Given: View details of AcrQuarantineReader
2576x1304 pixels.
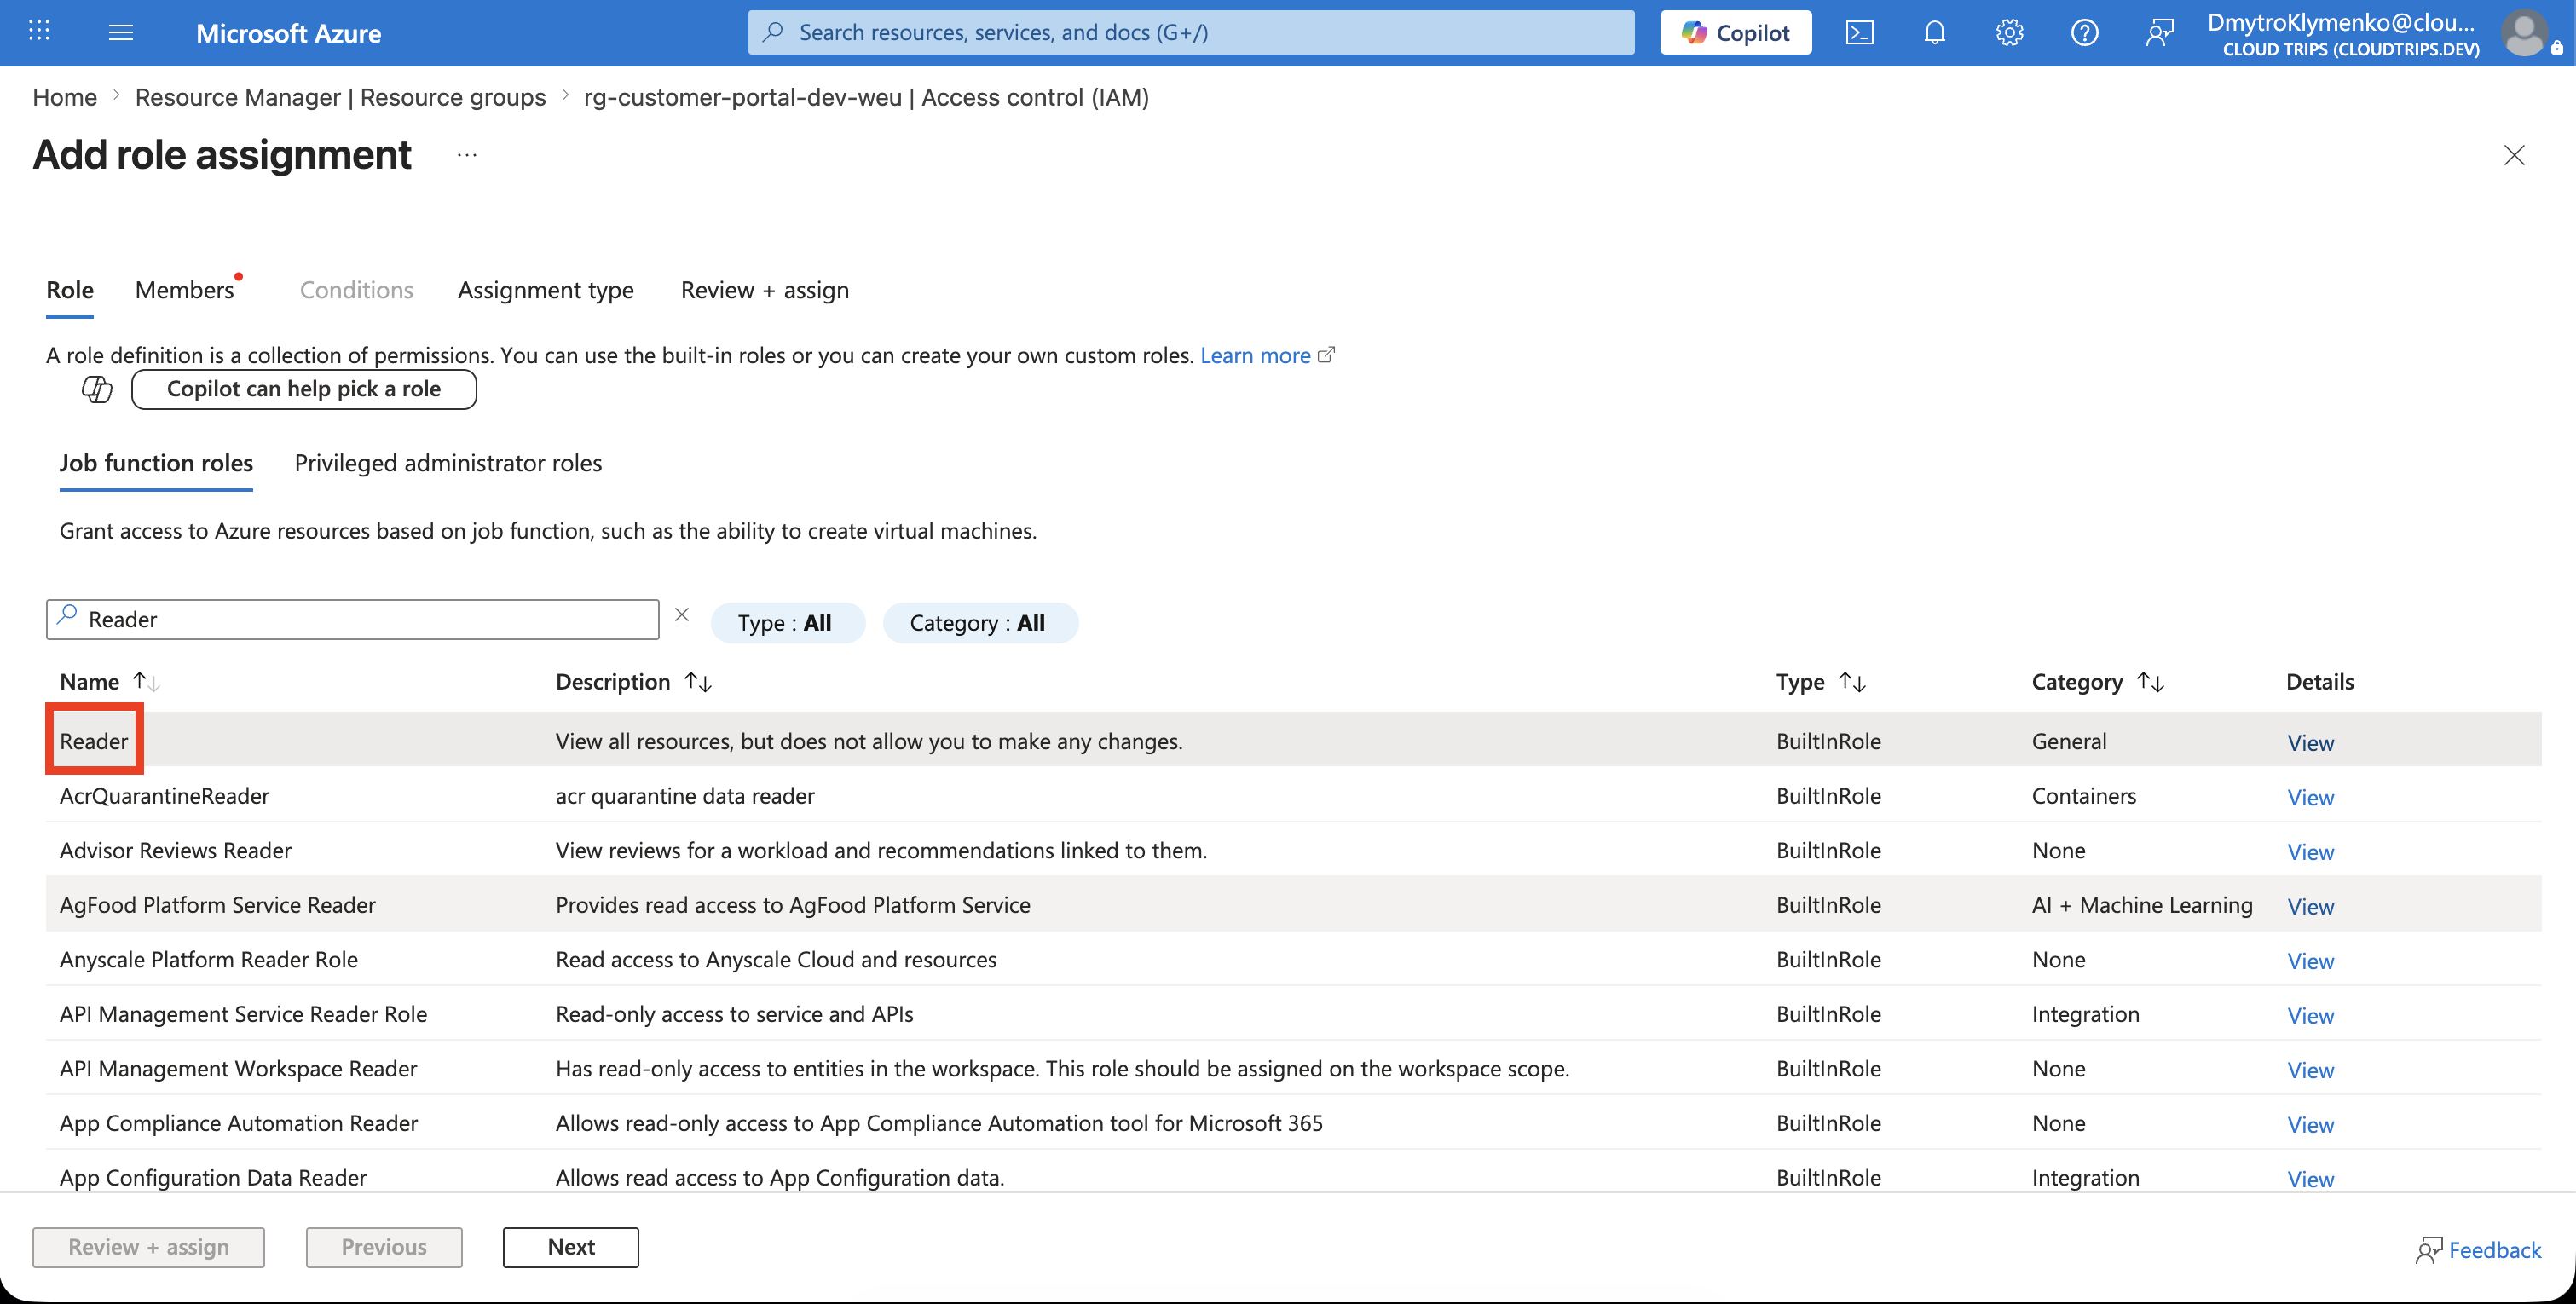Looking at the screenshot, I should [x=2310, y=797].
